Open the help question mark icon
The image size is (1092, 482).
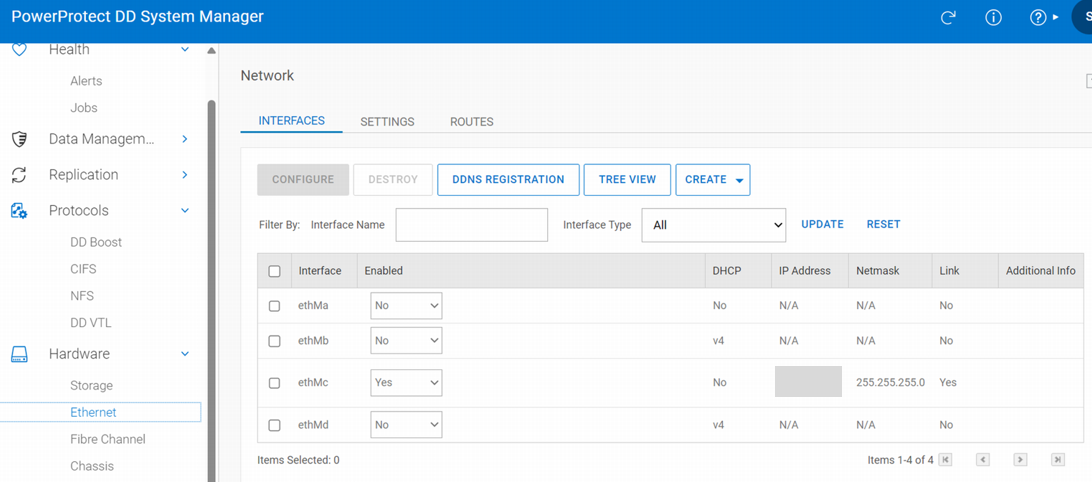tap(1038, 18)
